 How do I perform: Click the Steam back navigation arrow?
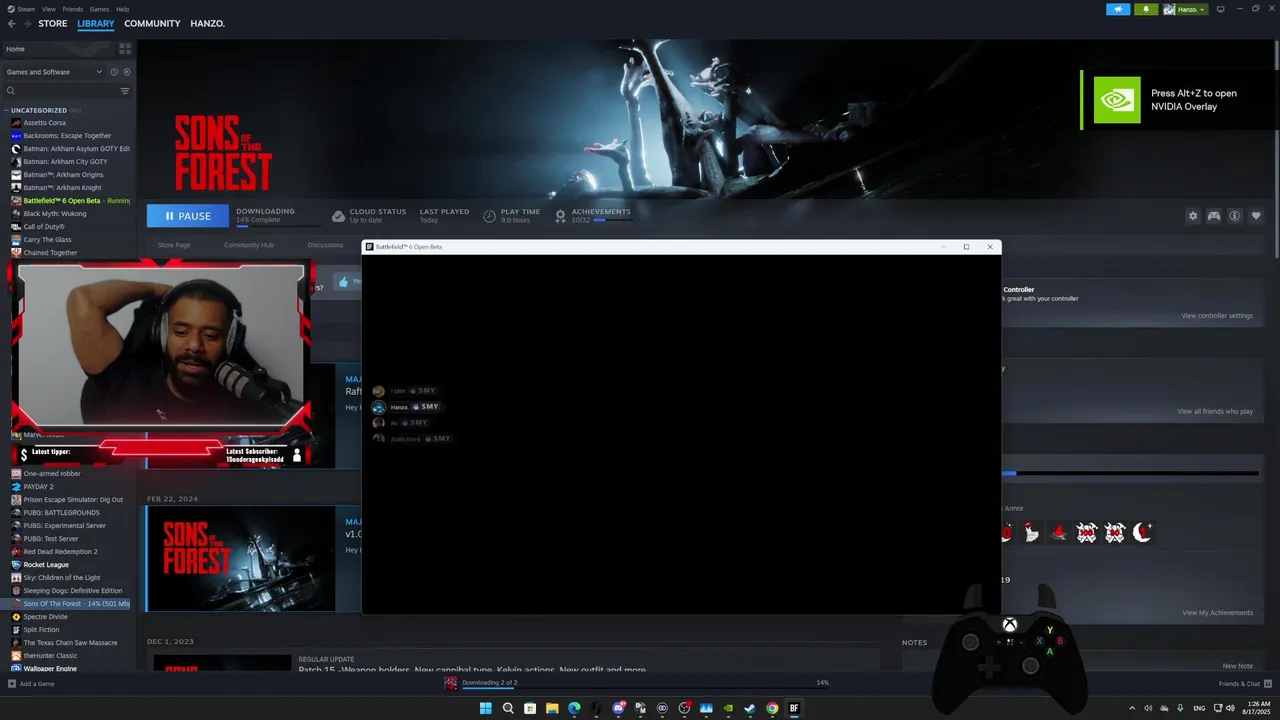pyautogui.click(x=12, y=24)
